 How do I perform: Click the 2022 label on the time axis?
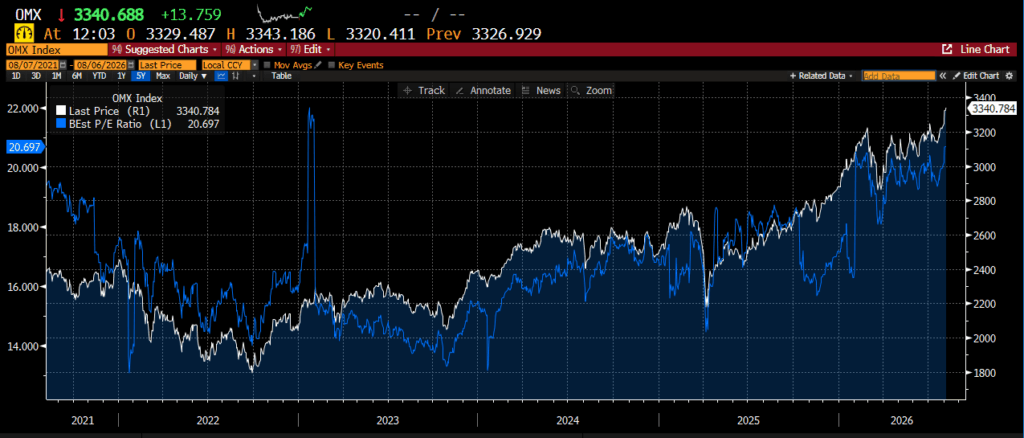[x=208, y=420]
